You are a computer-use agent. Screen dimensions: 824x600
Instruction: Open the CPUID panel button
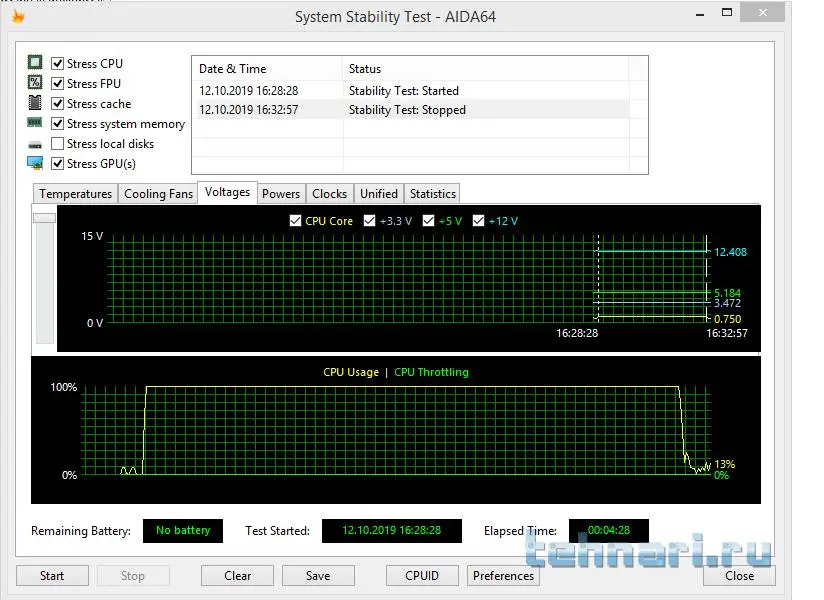[x=422, y=576]
